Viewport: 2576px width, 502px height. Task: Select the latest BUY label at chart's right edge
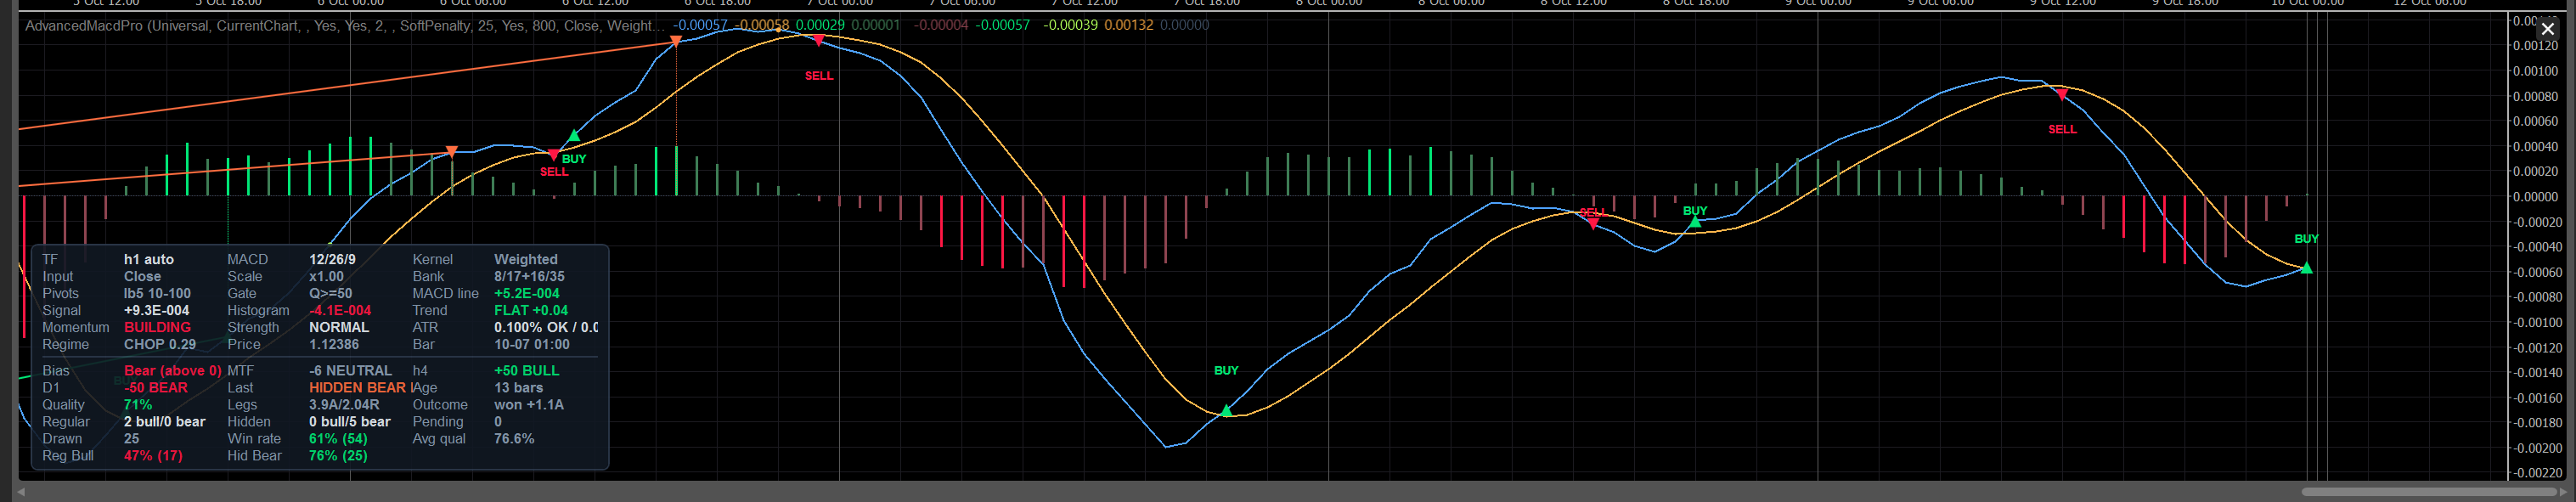(2306, 239)
